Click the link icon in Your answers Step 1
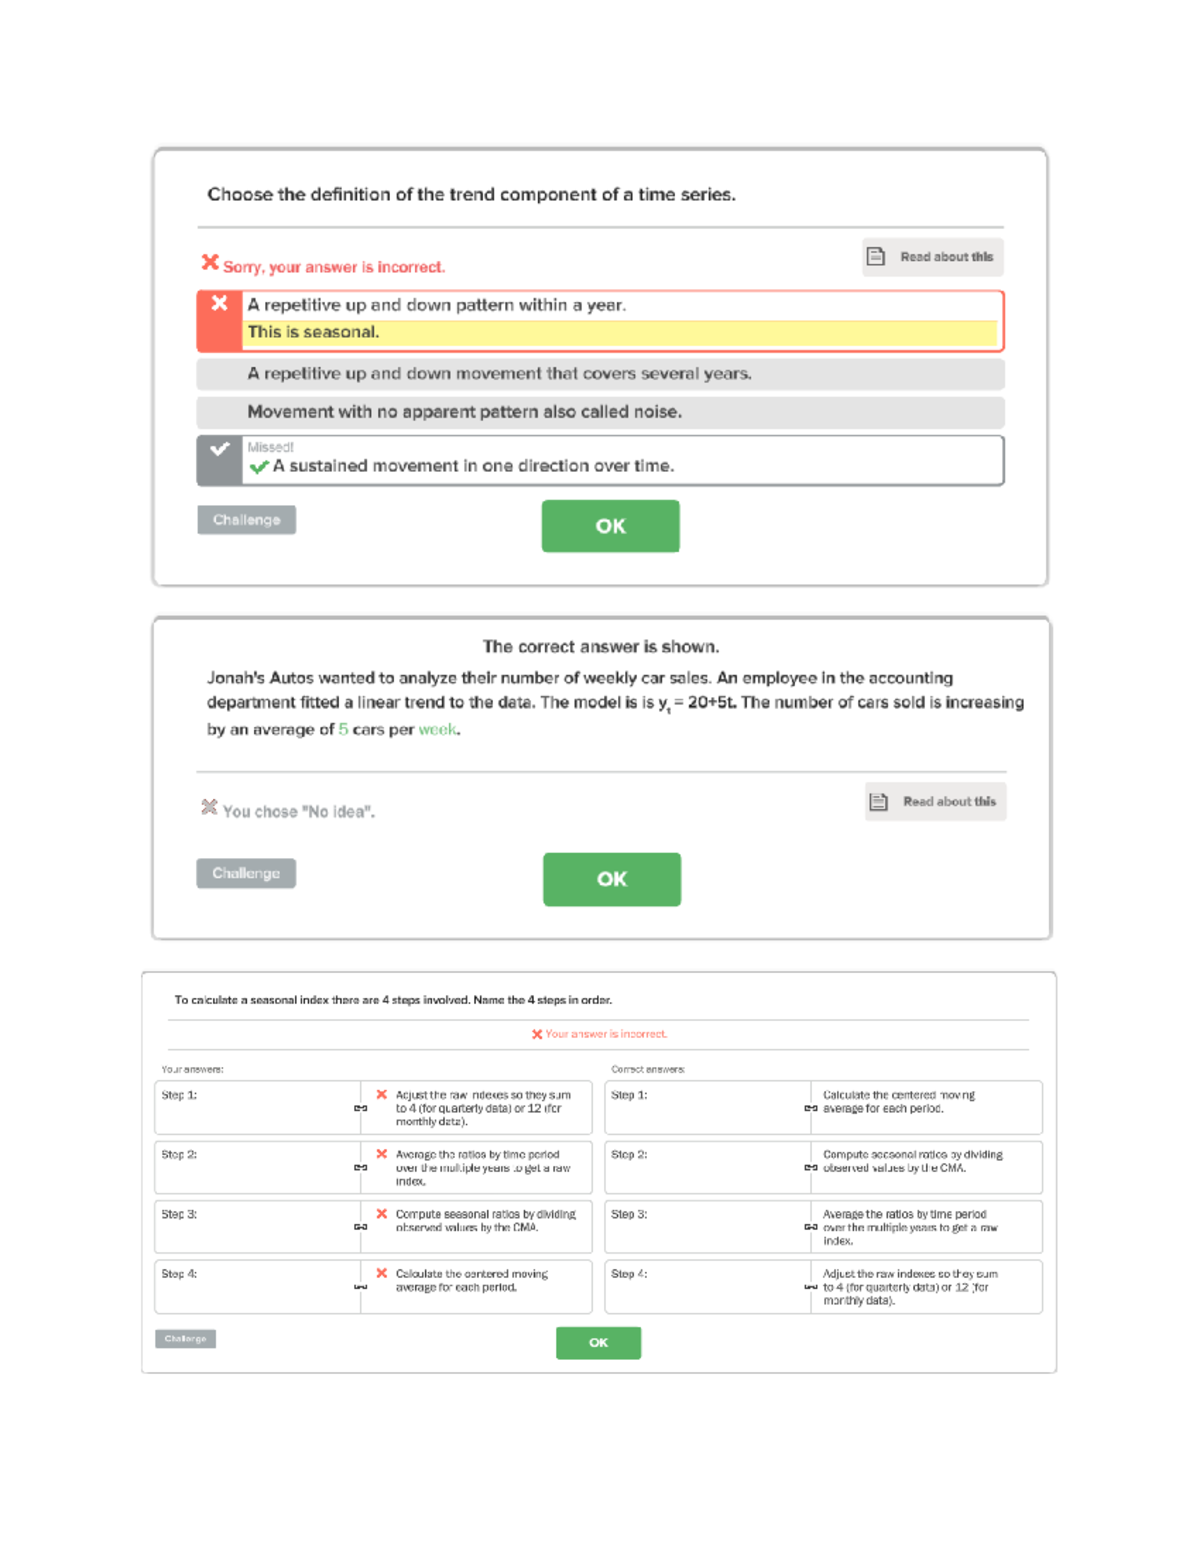Image resolution: width=1200 pixels, height=1553 pixels. 361,1108
